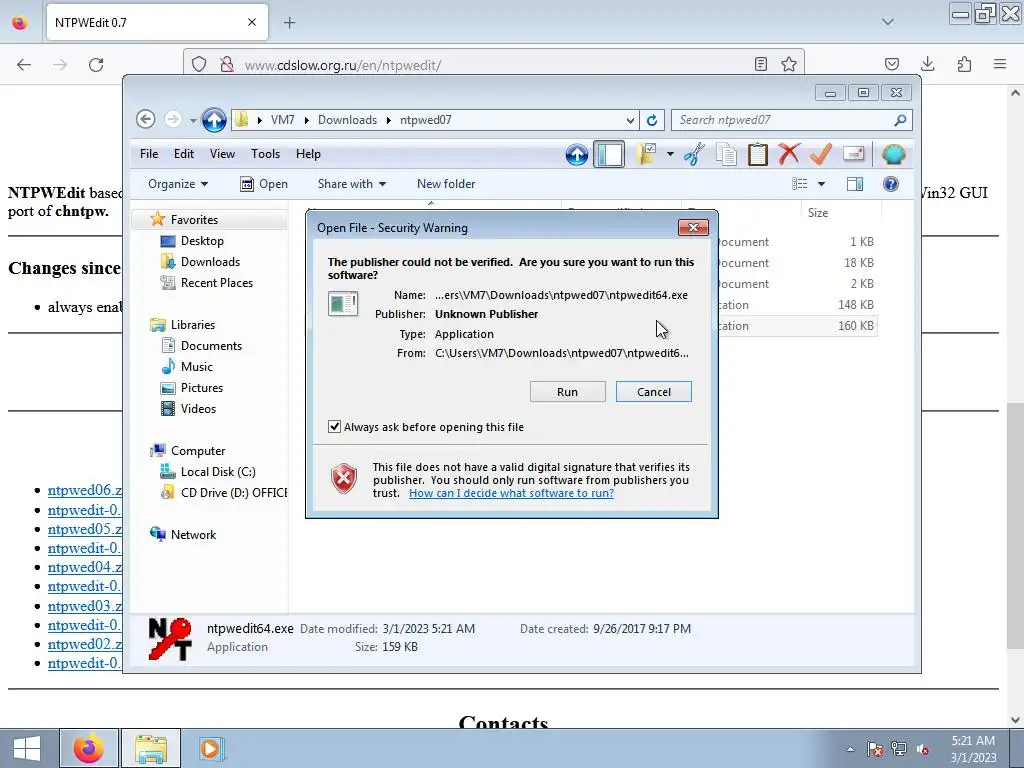Click the Explorer Back arrow button
The width and height of the screenshot is (1024, 768).
pos(146,120)
